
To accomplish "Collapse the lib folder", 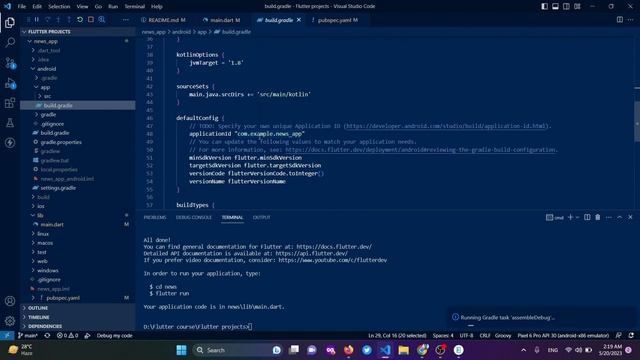I will [x=78, y=215].
